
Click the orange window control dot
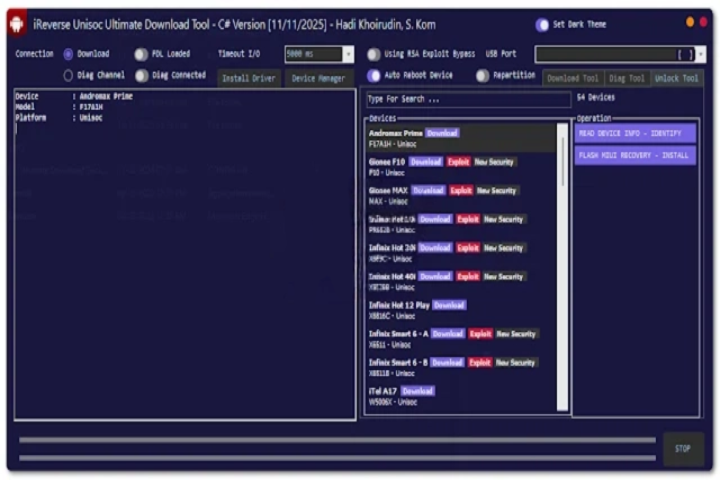[690, 22]
